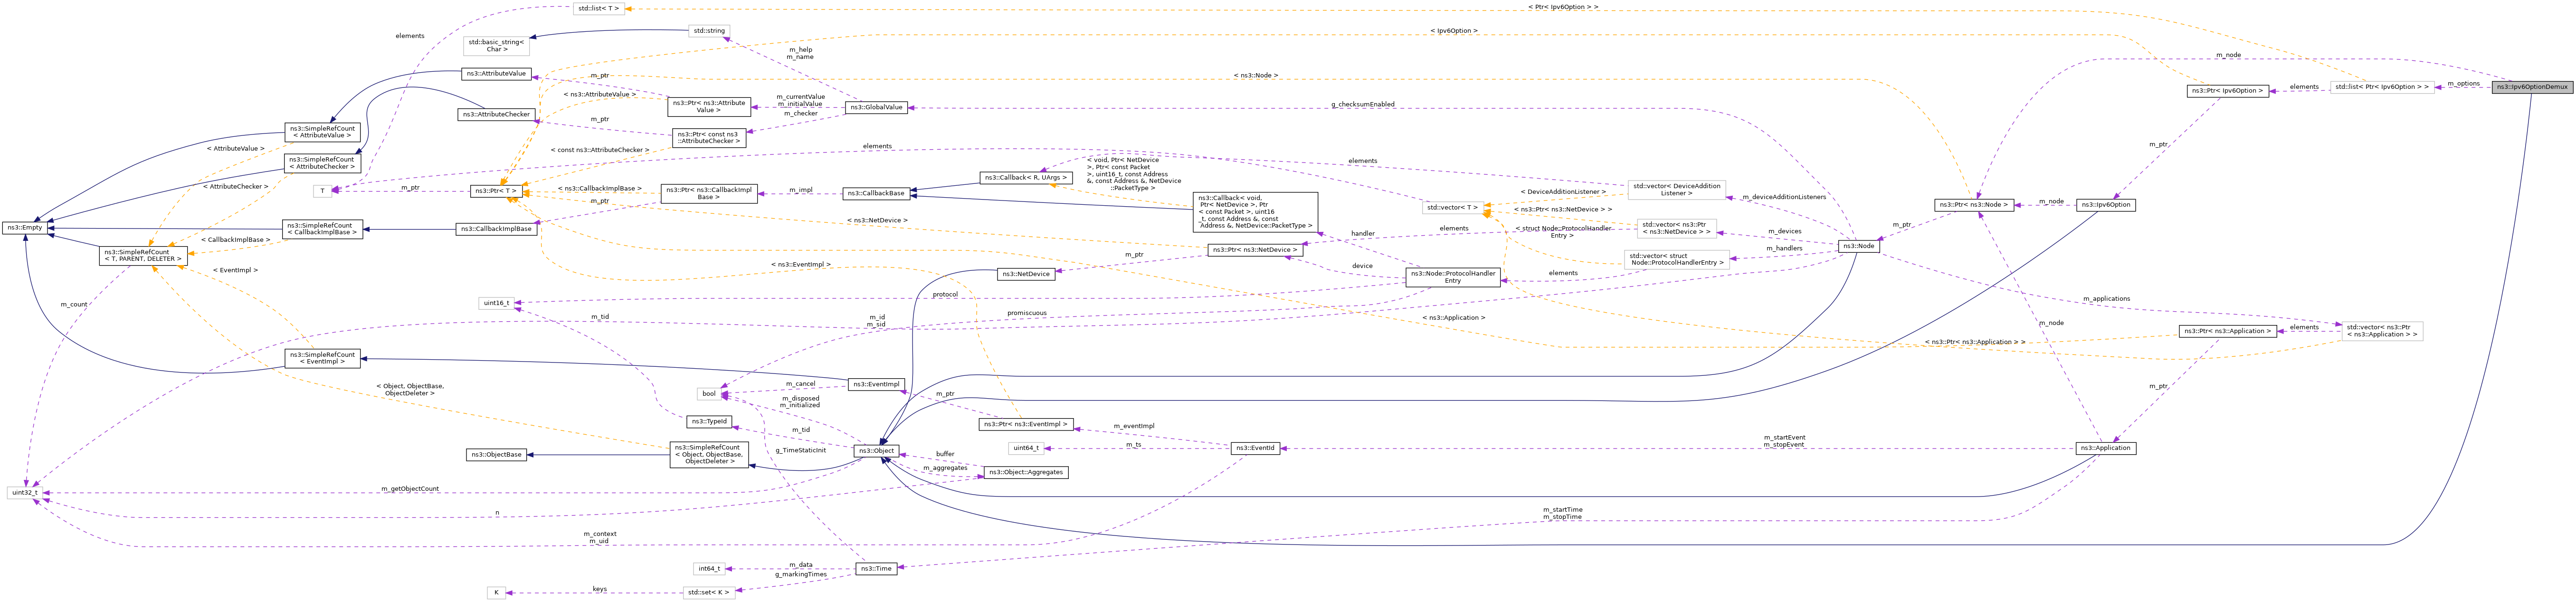Click the std::set< K > node
This screenshot has height=602, width=2576.
tap(709, 593)
